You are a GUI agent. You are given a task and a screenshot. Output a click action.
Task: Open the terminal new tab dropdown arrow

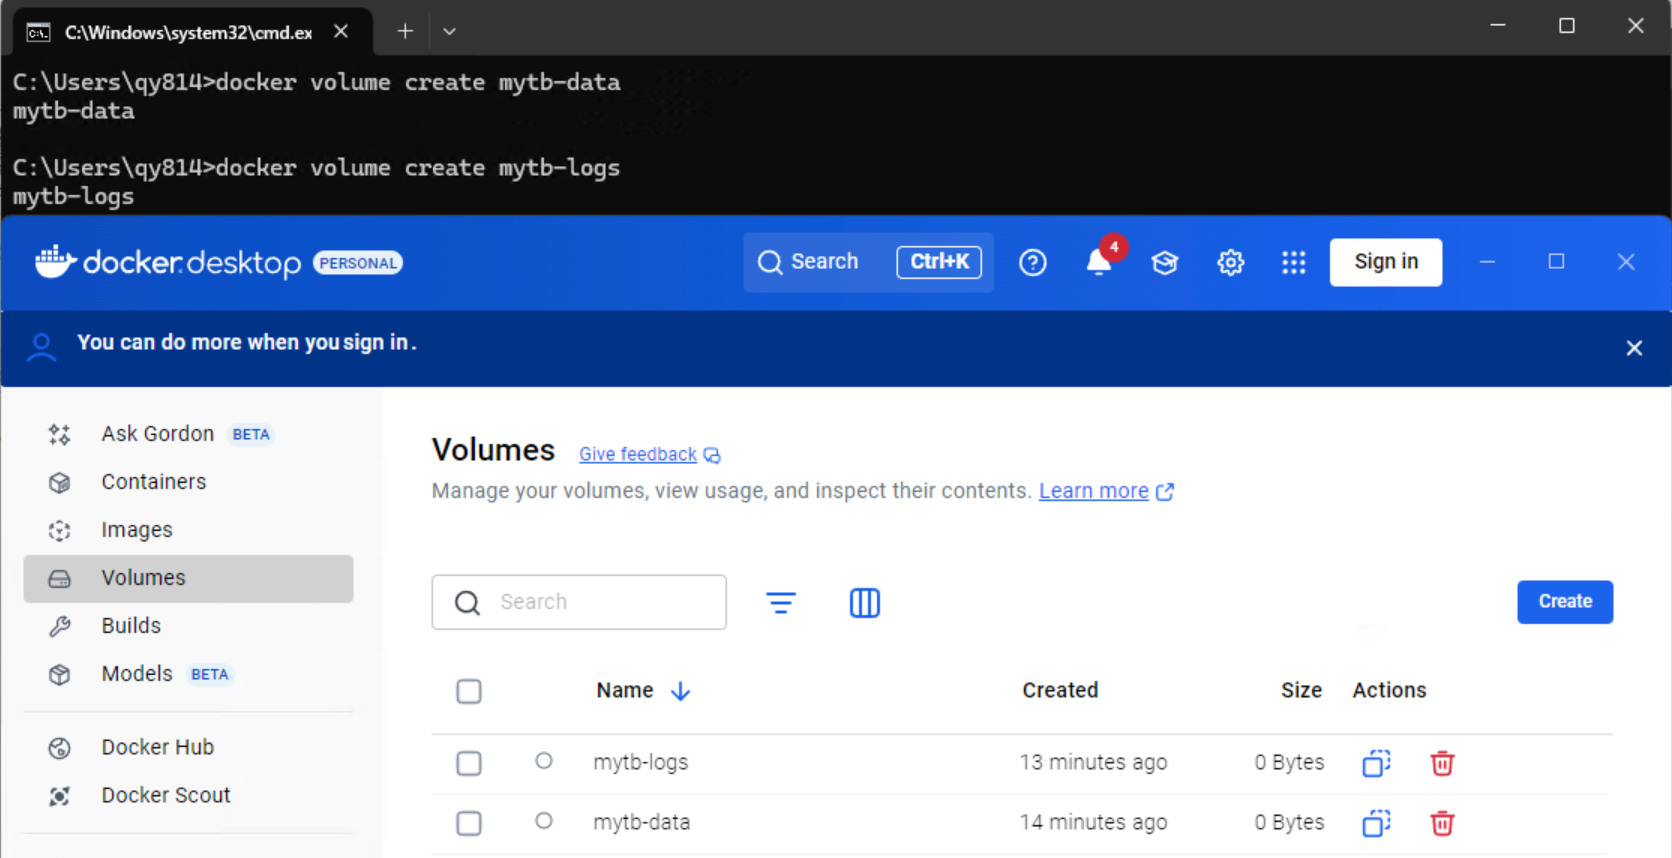click(x=450, y=31)
